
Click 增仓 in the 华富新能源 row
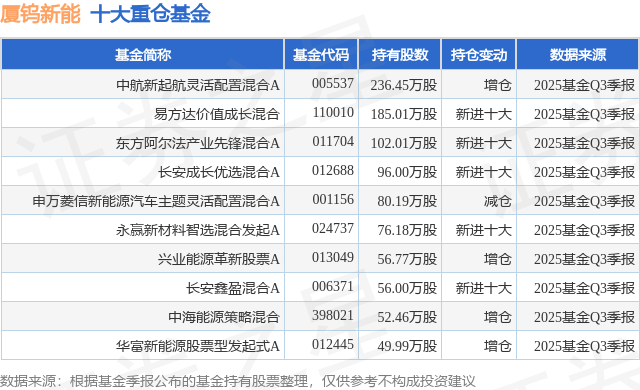[498, 346]
